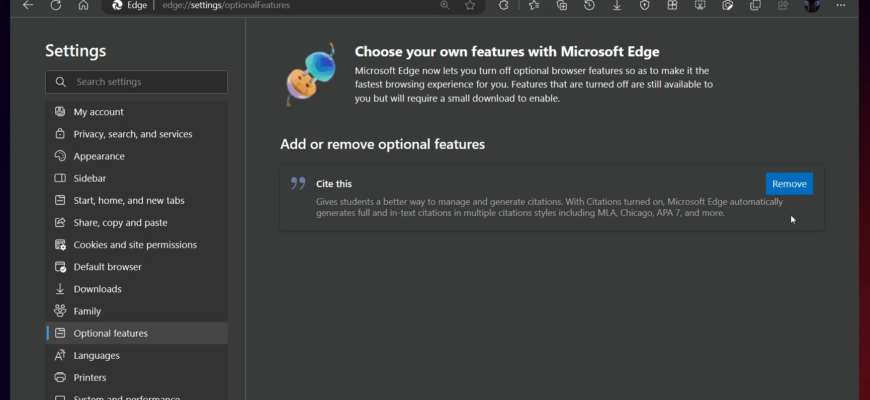
Task: Open the Languages settings section
Action: tap(96, 355)
